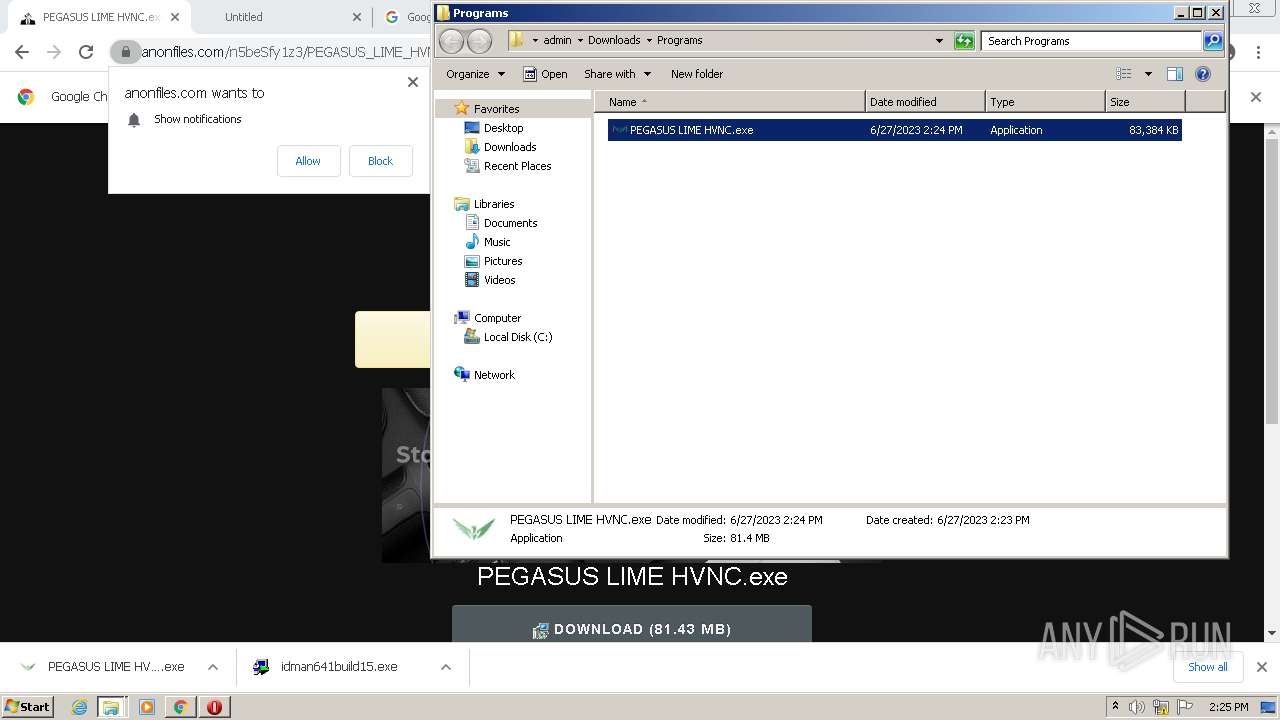
Task: Open Explorer help icon
Action: (x=1203, y=74)
